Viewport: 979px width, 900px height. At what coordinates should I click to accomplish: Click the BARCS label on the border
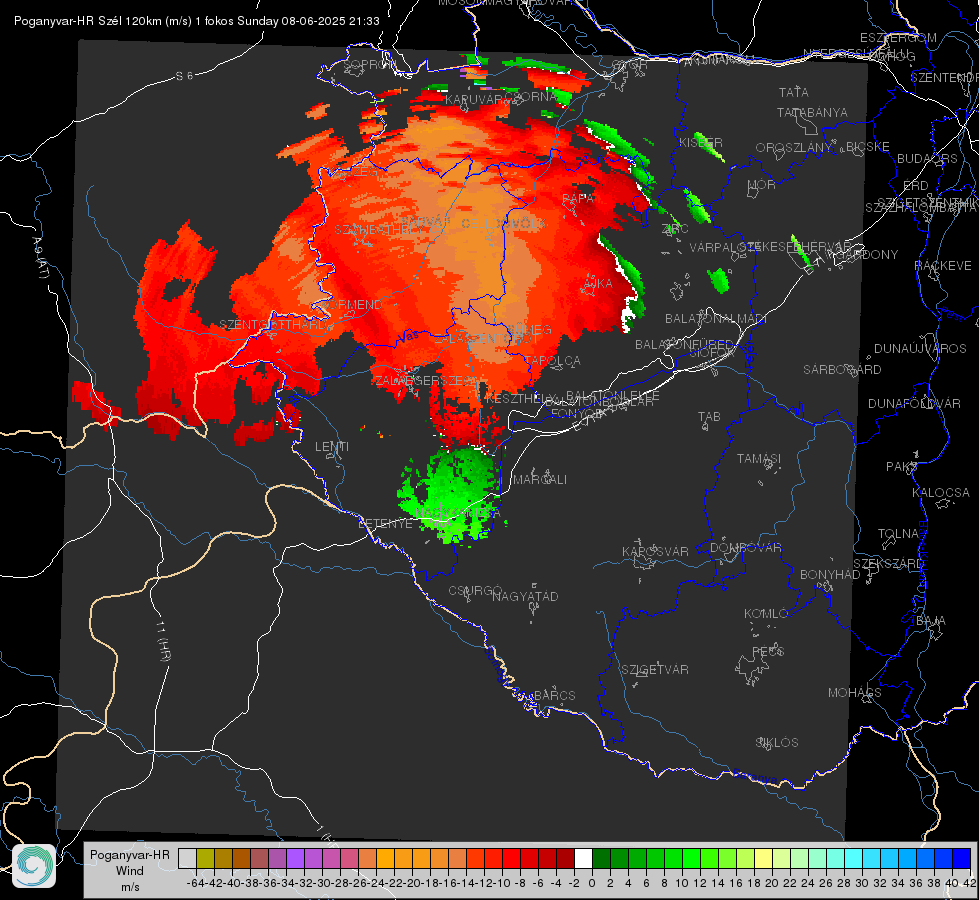tap(554, 695)
